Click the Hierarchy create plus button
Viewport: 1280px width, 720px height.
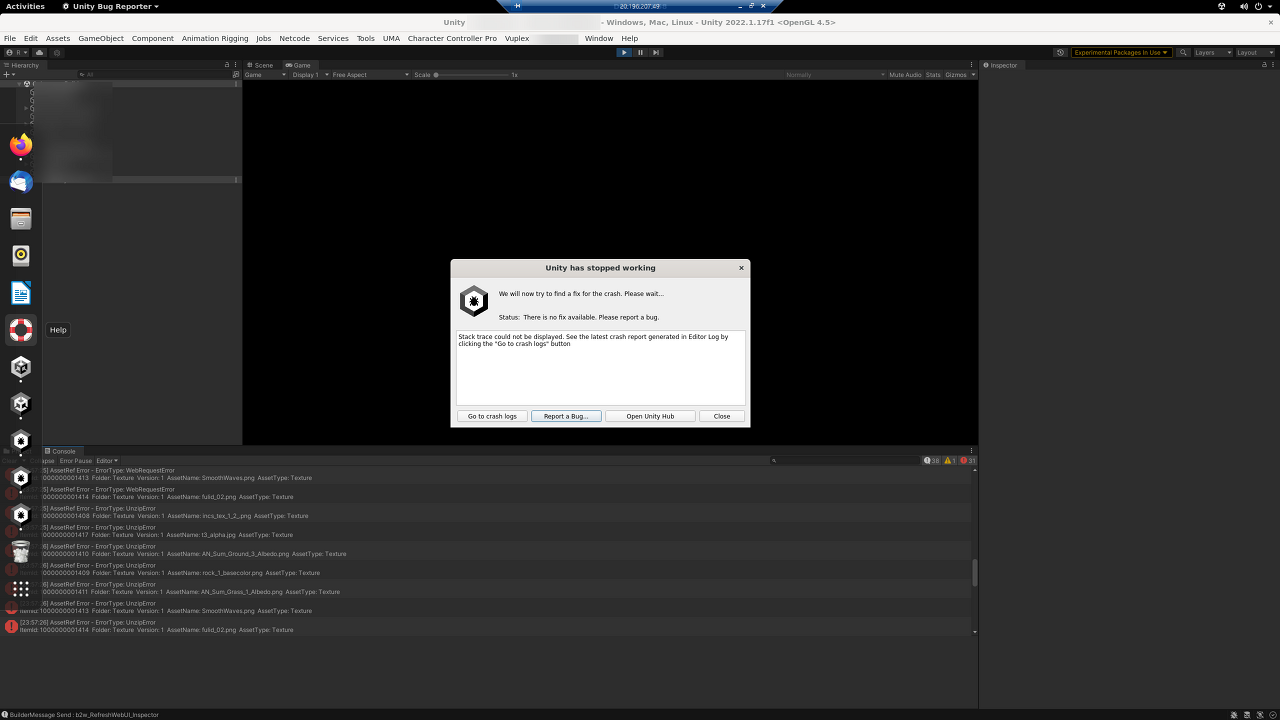point(8,74)
